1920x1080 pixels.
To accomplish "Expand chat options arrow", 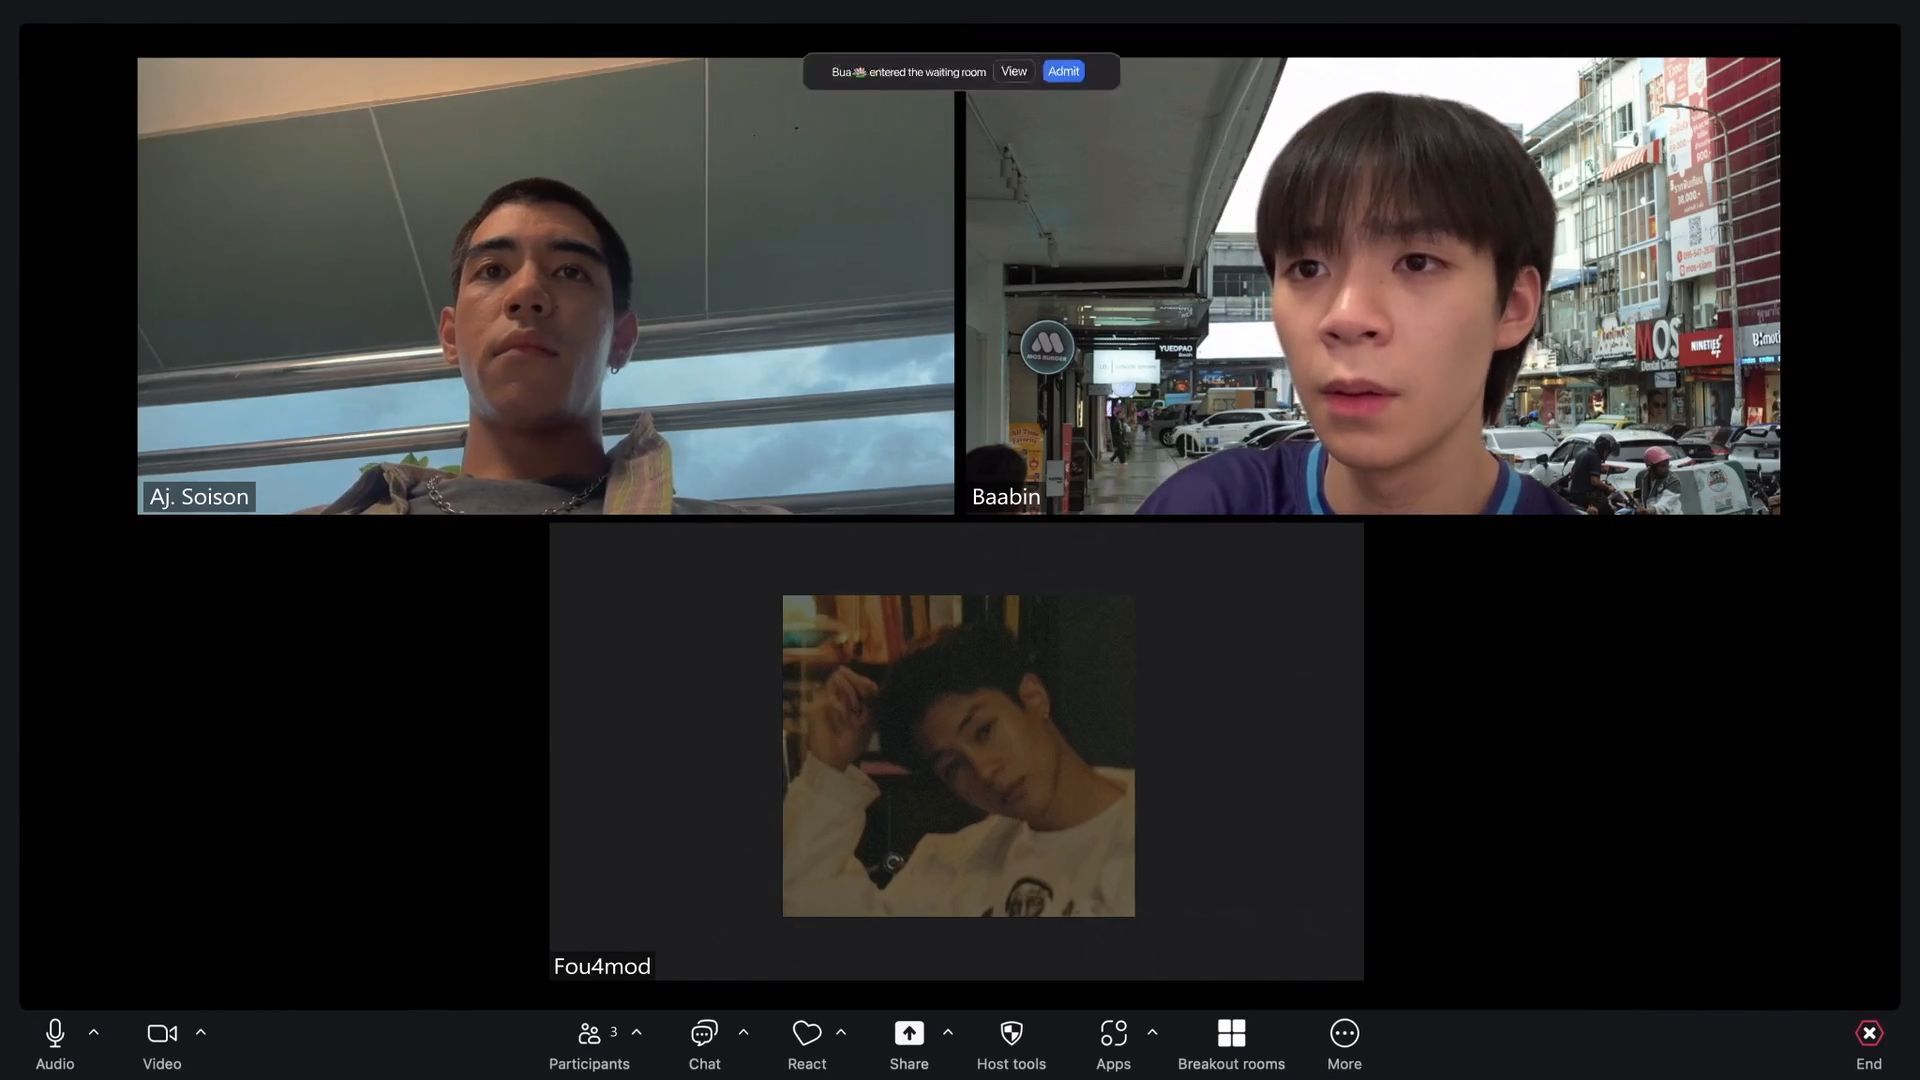I will pos(743,1032).
